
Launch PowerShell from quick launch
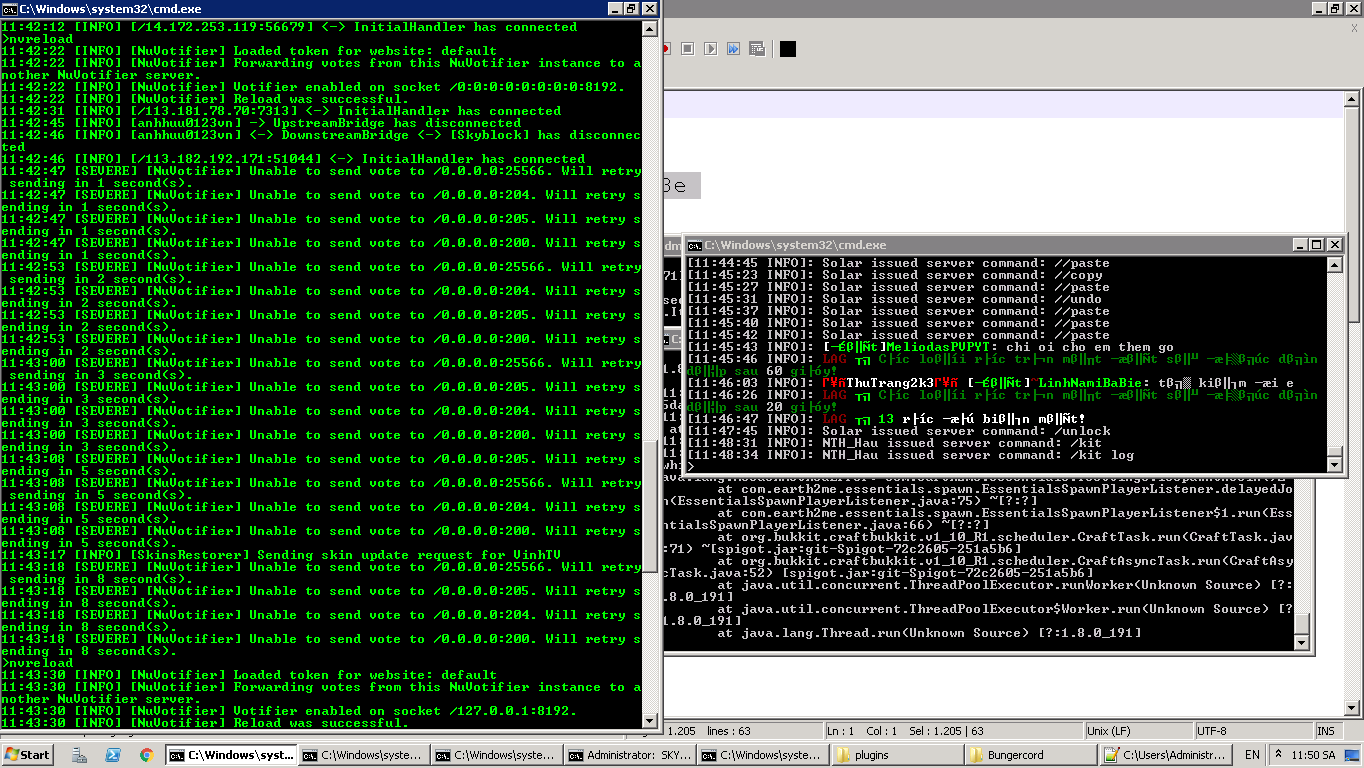click(113, 755)
